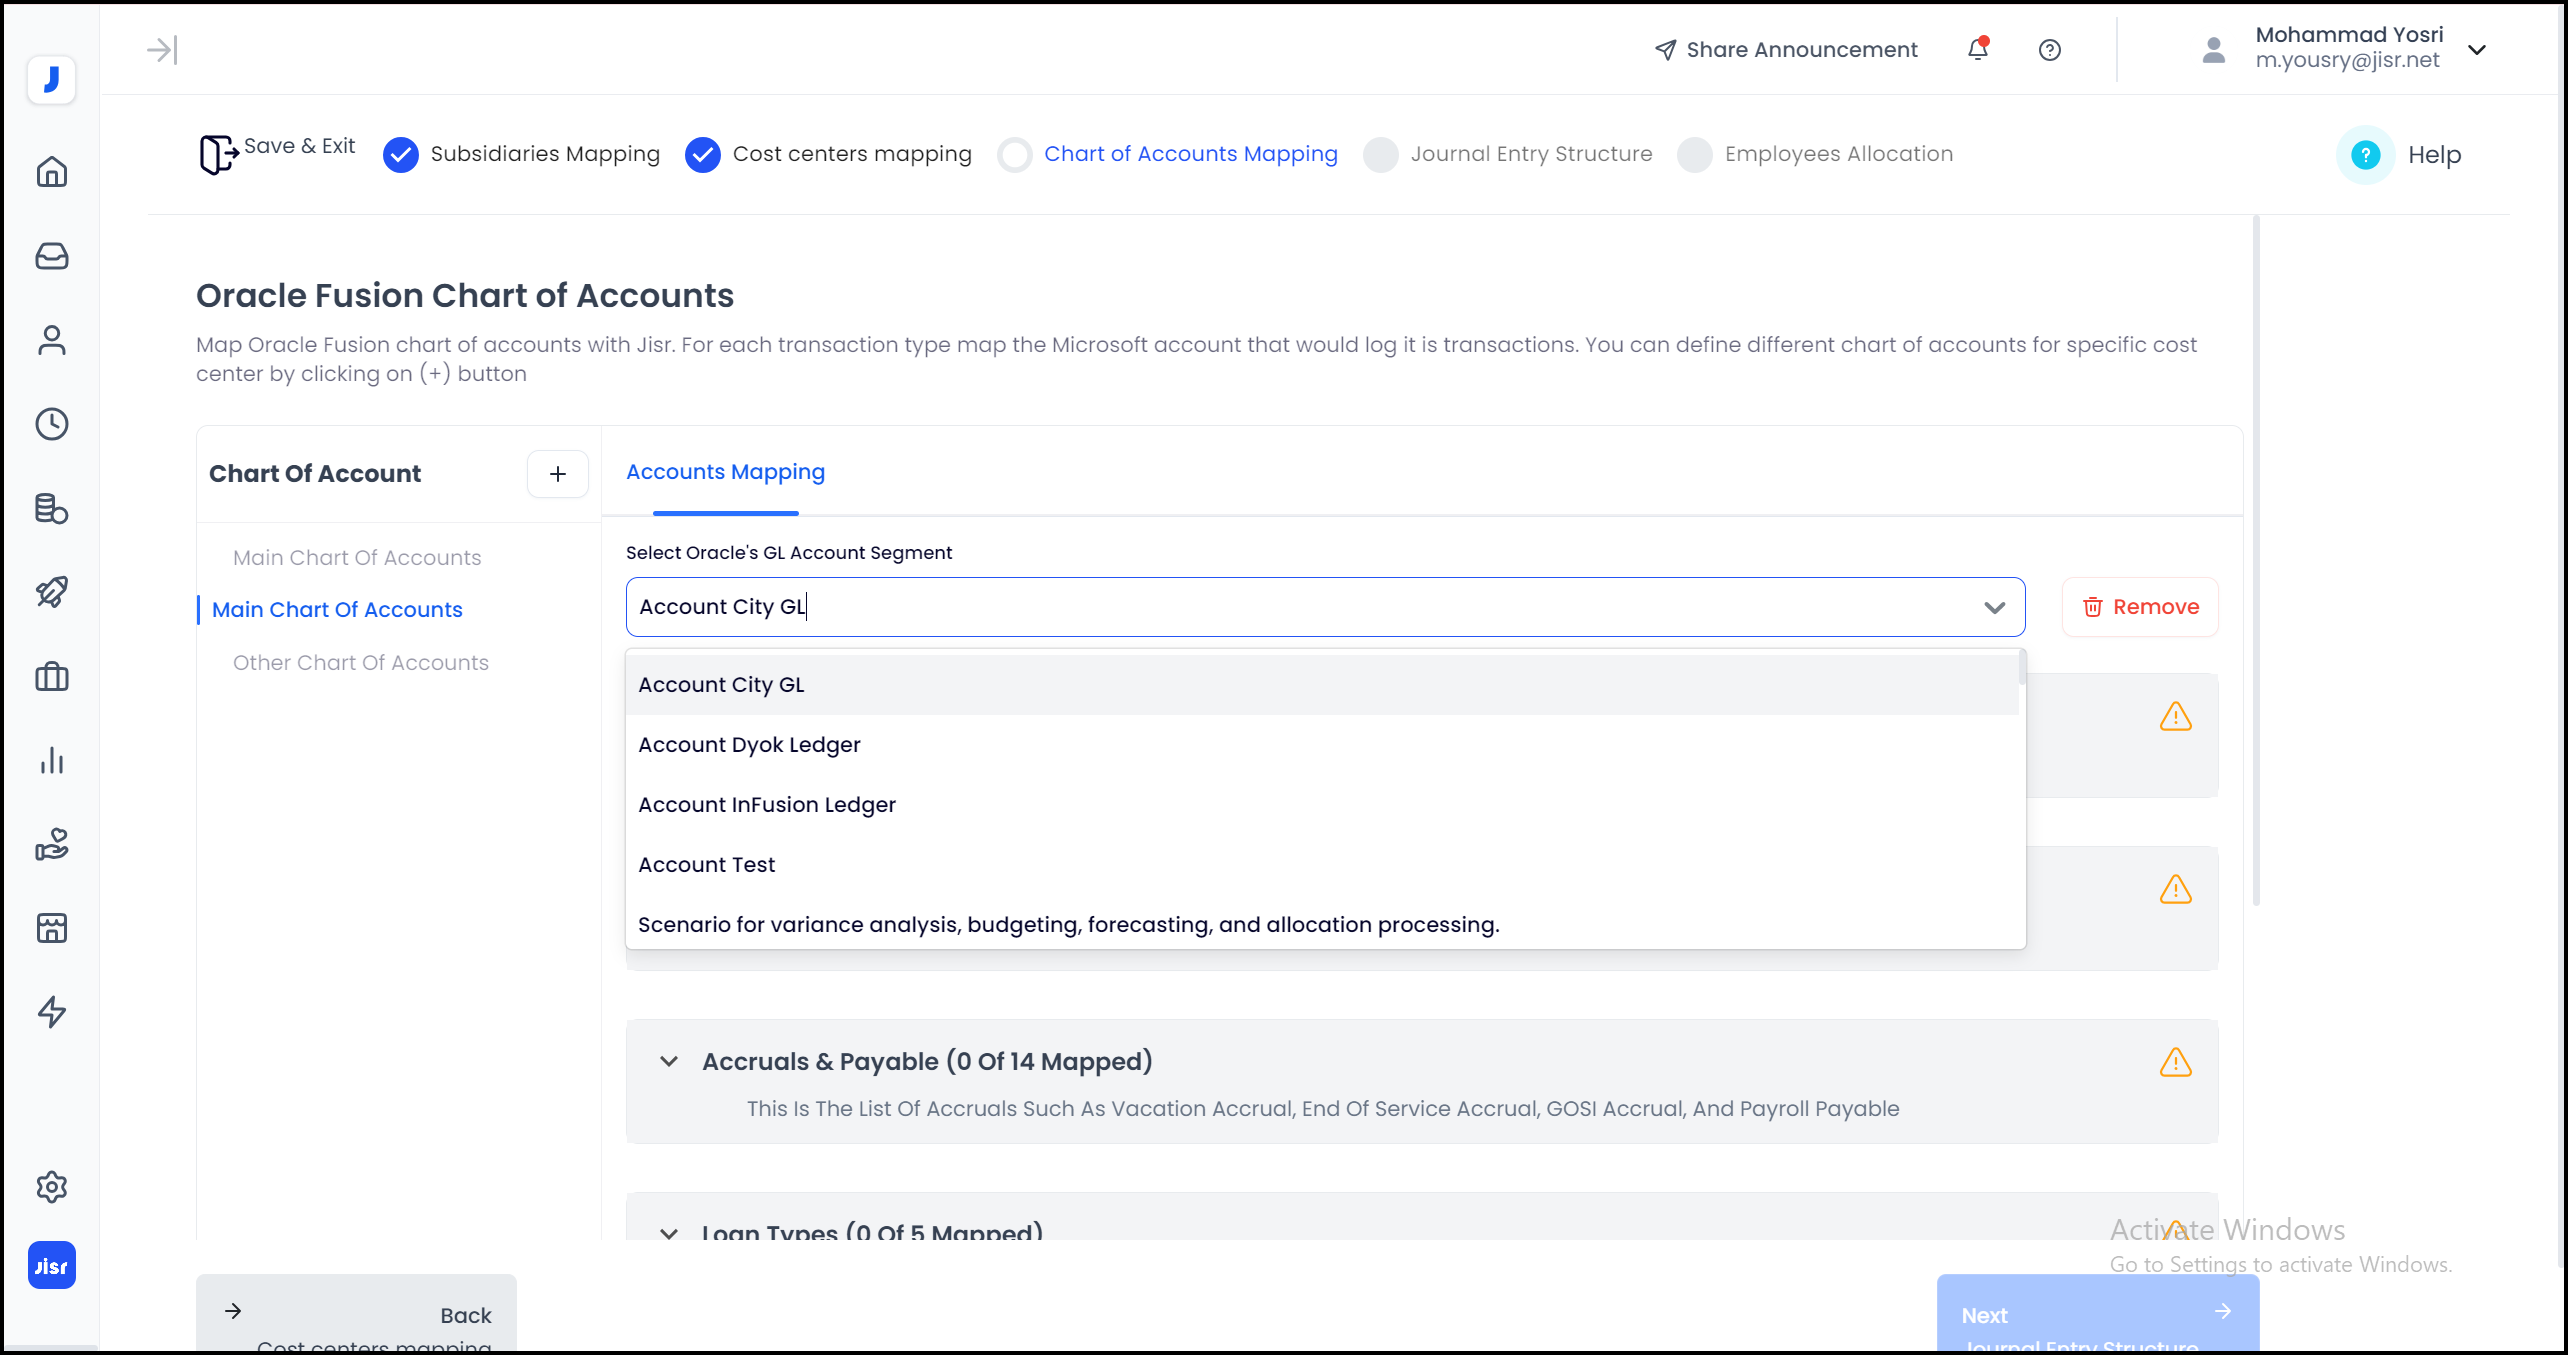Select the Journal Entry Structure step circle
The image size is (2568, 1355).
pos(1381,154)
